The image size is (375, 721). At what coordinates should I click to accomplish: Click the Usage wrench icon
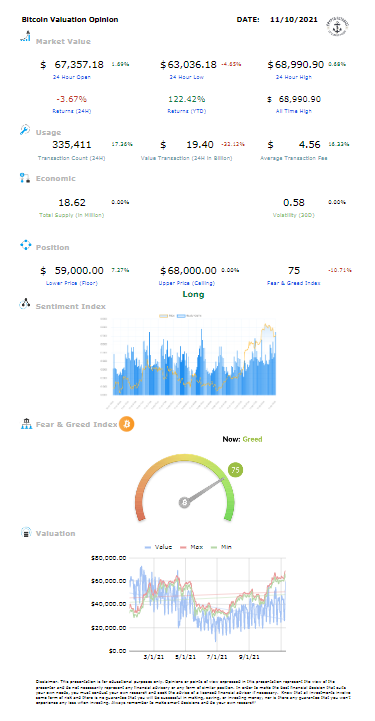pyautogui.click(x=25, y=130)
